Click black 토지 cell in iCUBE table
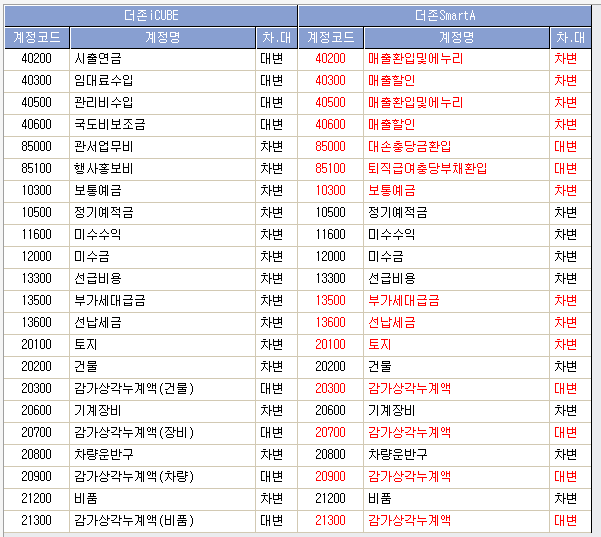Viewport: 601px width, 537px height. tap(163, 345)
